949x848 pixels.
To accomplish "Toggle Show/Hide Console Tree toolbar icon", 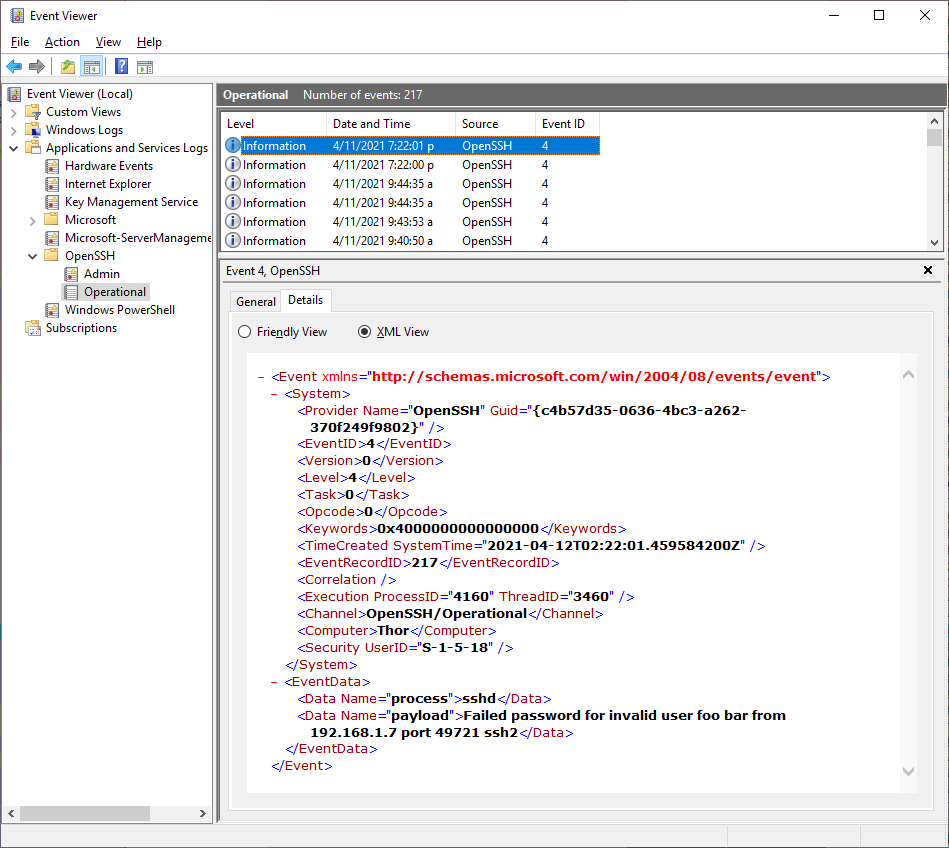I will click(92, 67).
